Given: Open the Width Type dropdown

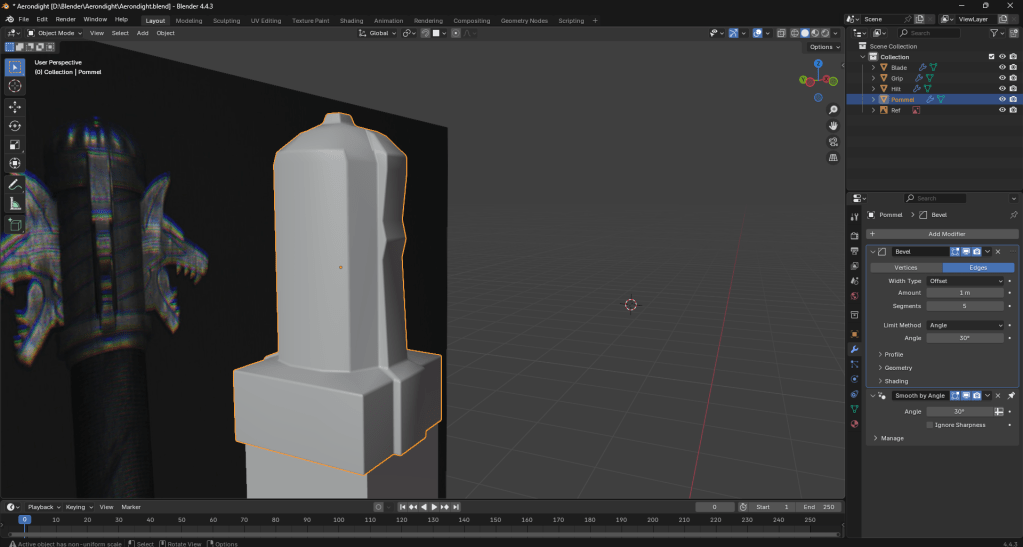Looking at the screenshot, I should (965, 281).
